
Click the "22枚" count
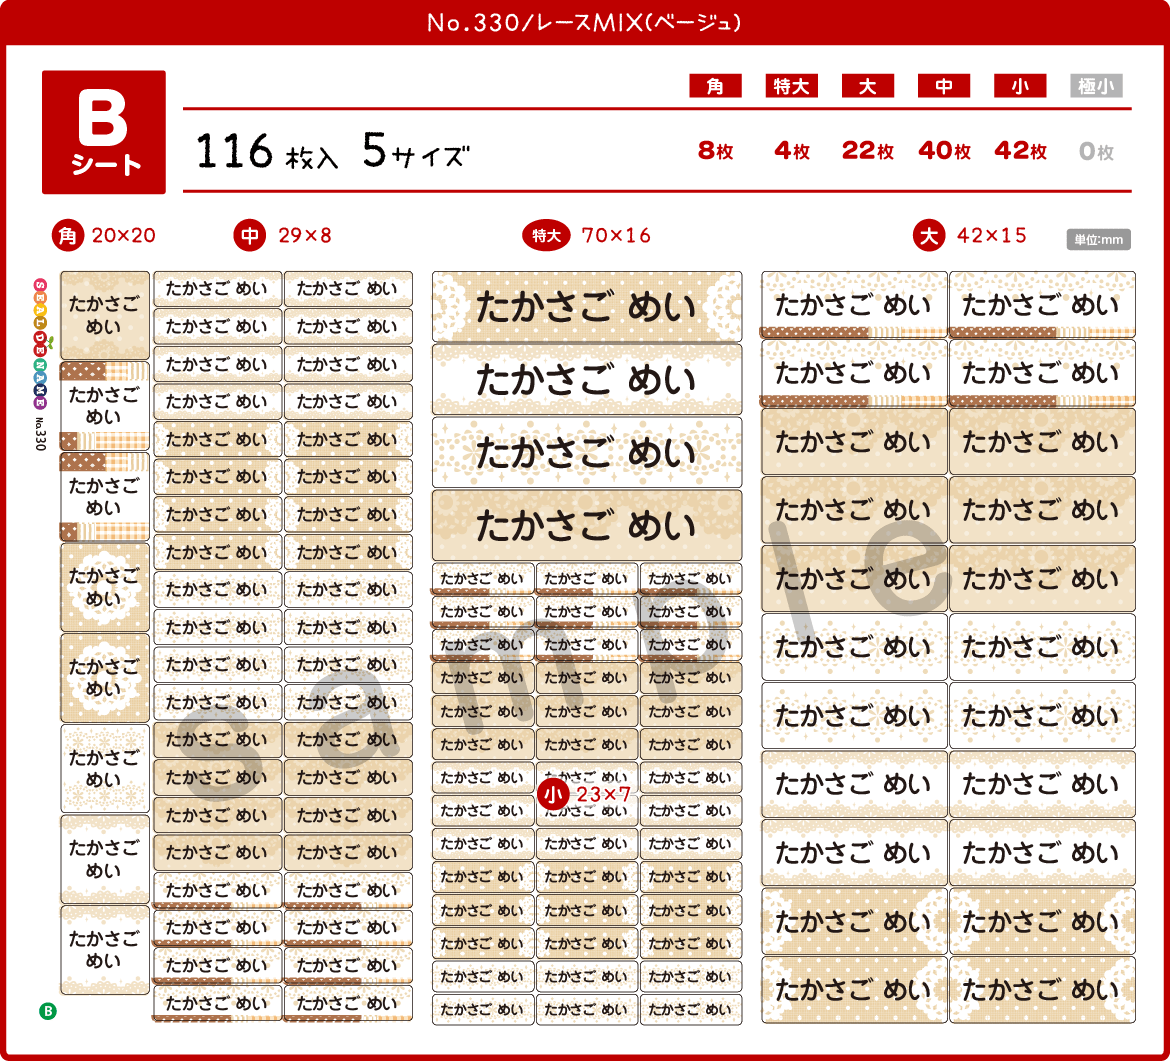868,151
